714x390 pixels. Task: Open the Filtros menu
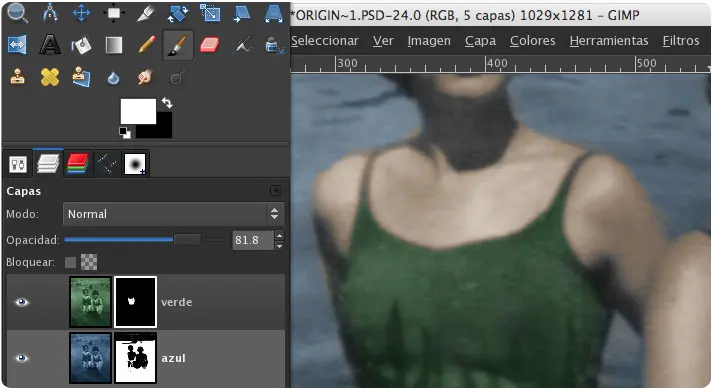(681, 41)
